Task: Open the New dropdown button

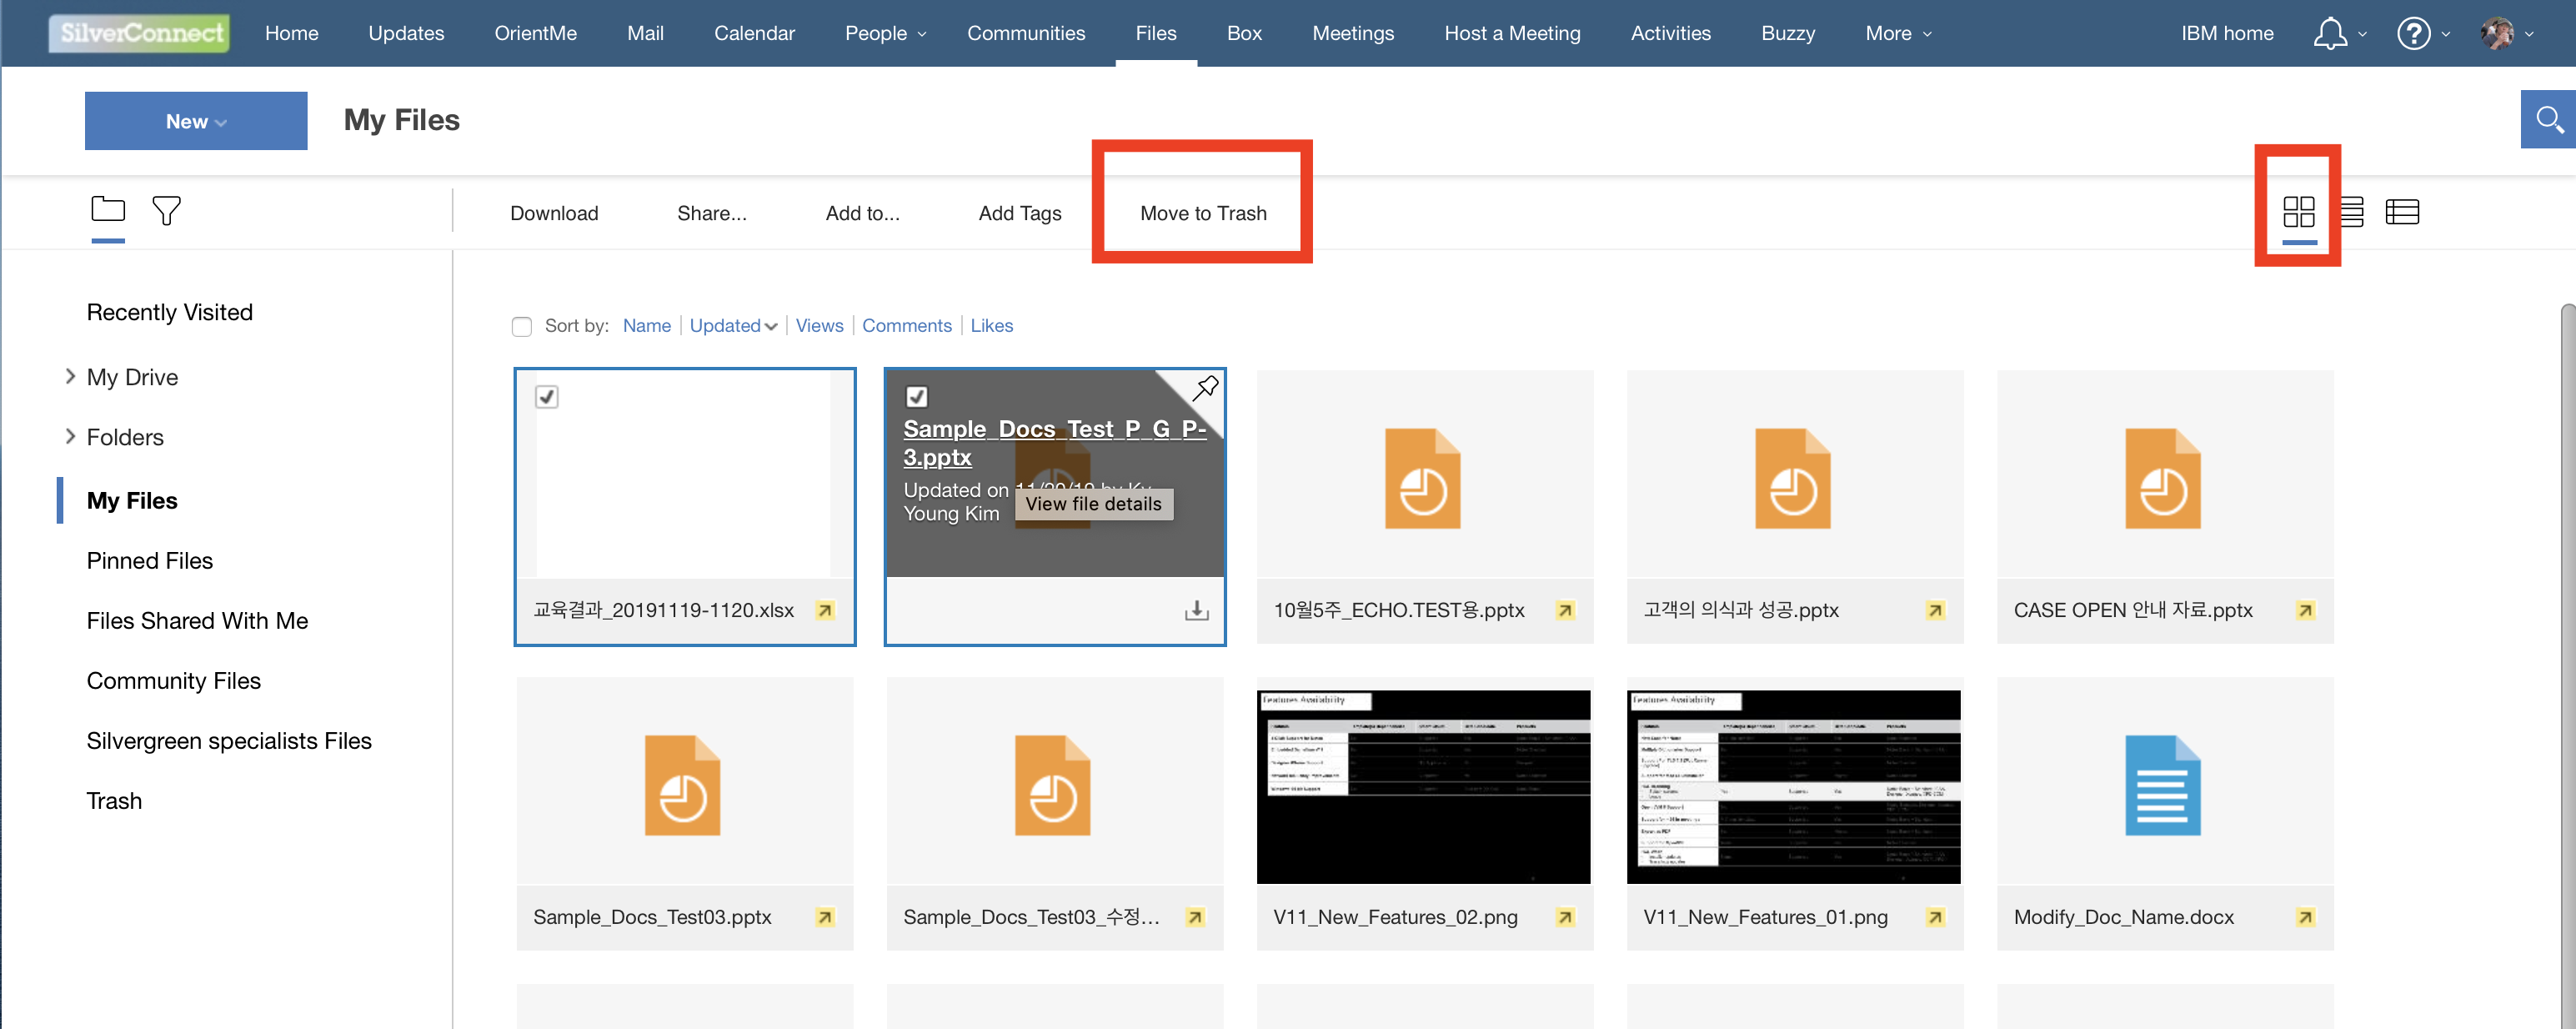Action: [x=196, y=121]
